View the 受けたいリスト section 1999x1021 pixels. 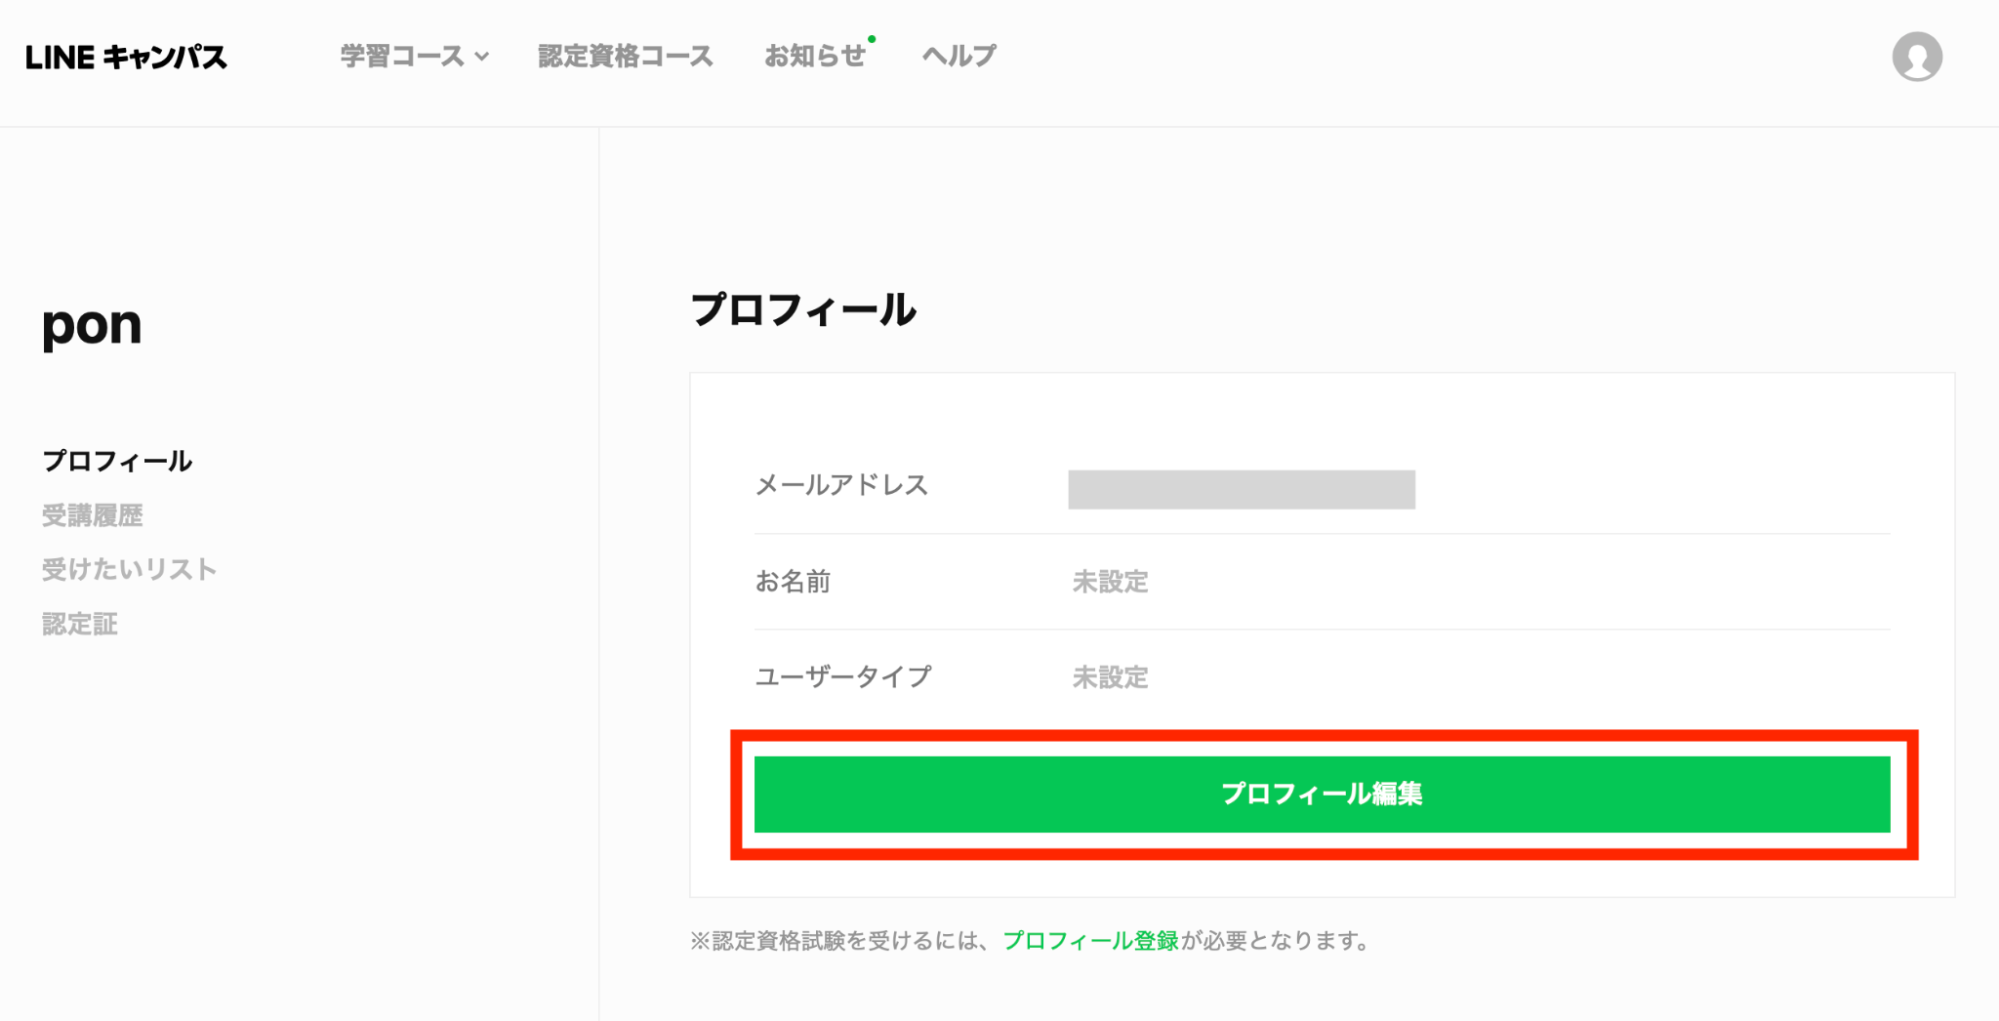[x=129, y=569]
